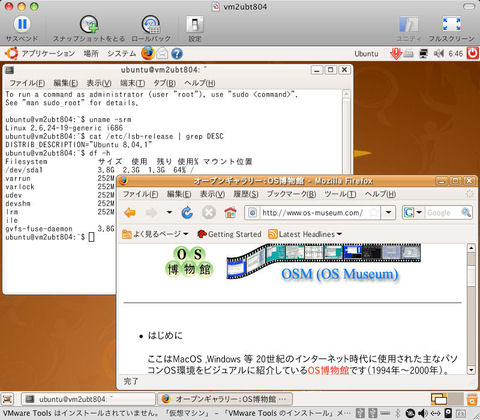The width and height of the screenshot is (480, 420).
Task: Click the VMware status bar network arrows icon
Action: (x=436, y=413)
